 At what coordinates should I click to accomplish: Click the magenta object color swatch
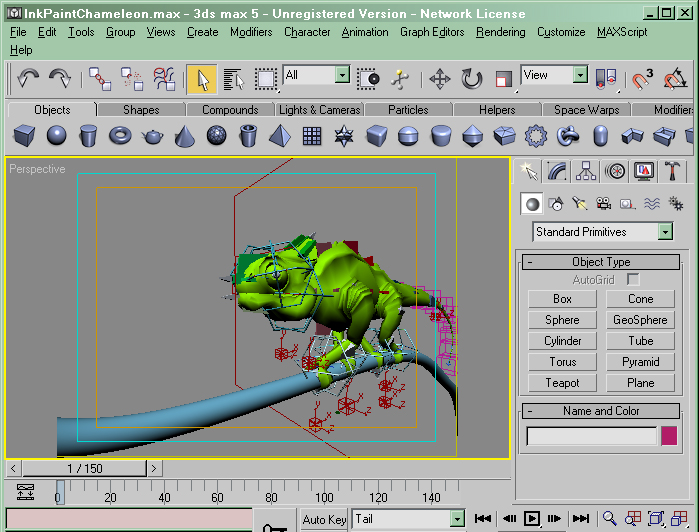point(668,435)
